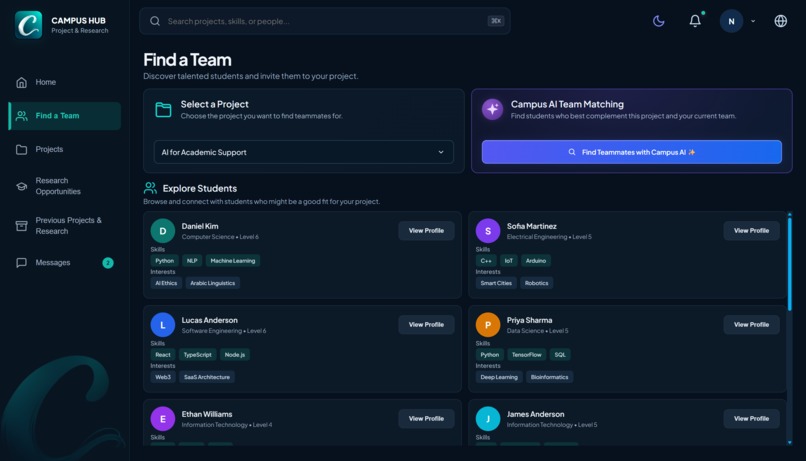The width and height of the screenshot is (806, 461).
Task: Click the C++ skill tag
Action: point(486,261)
